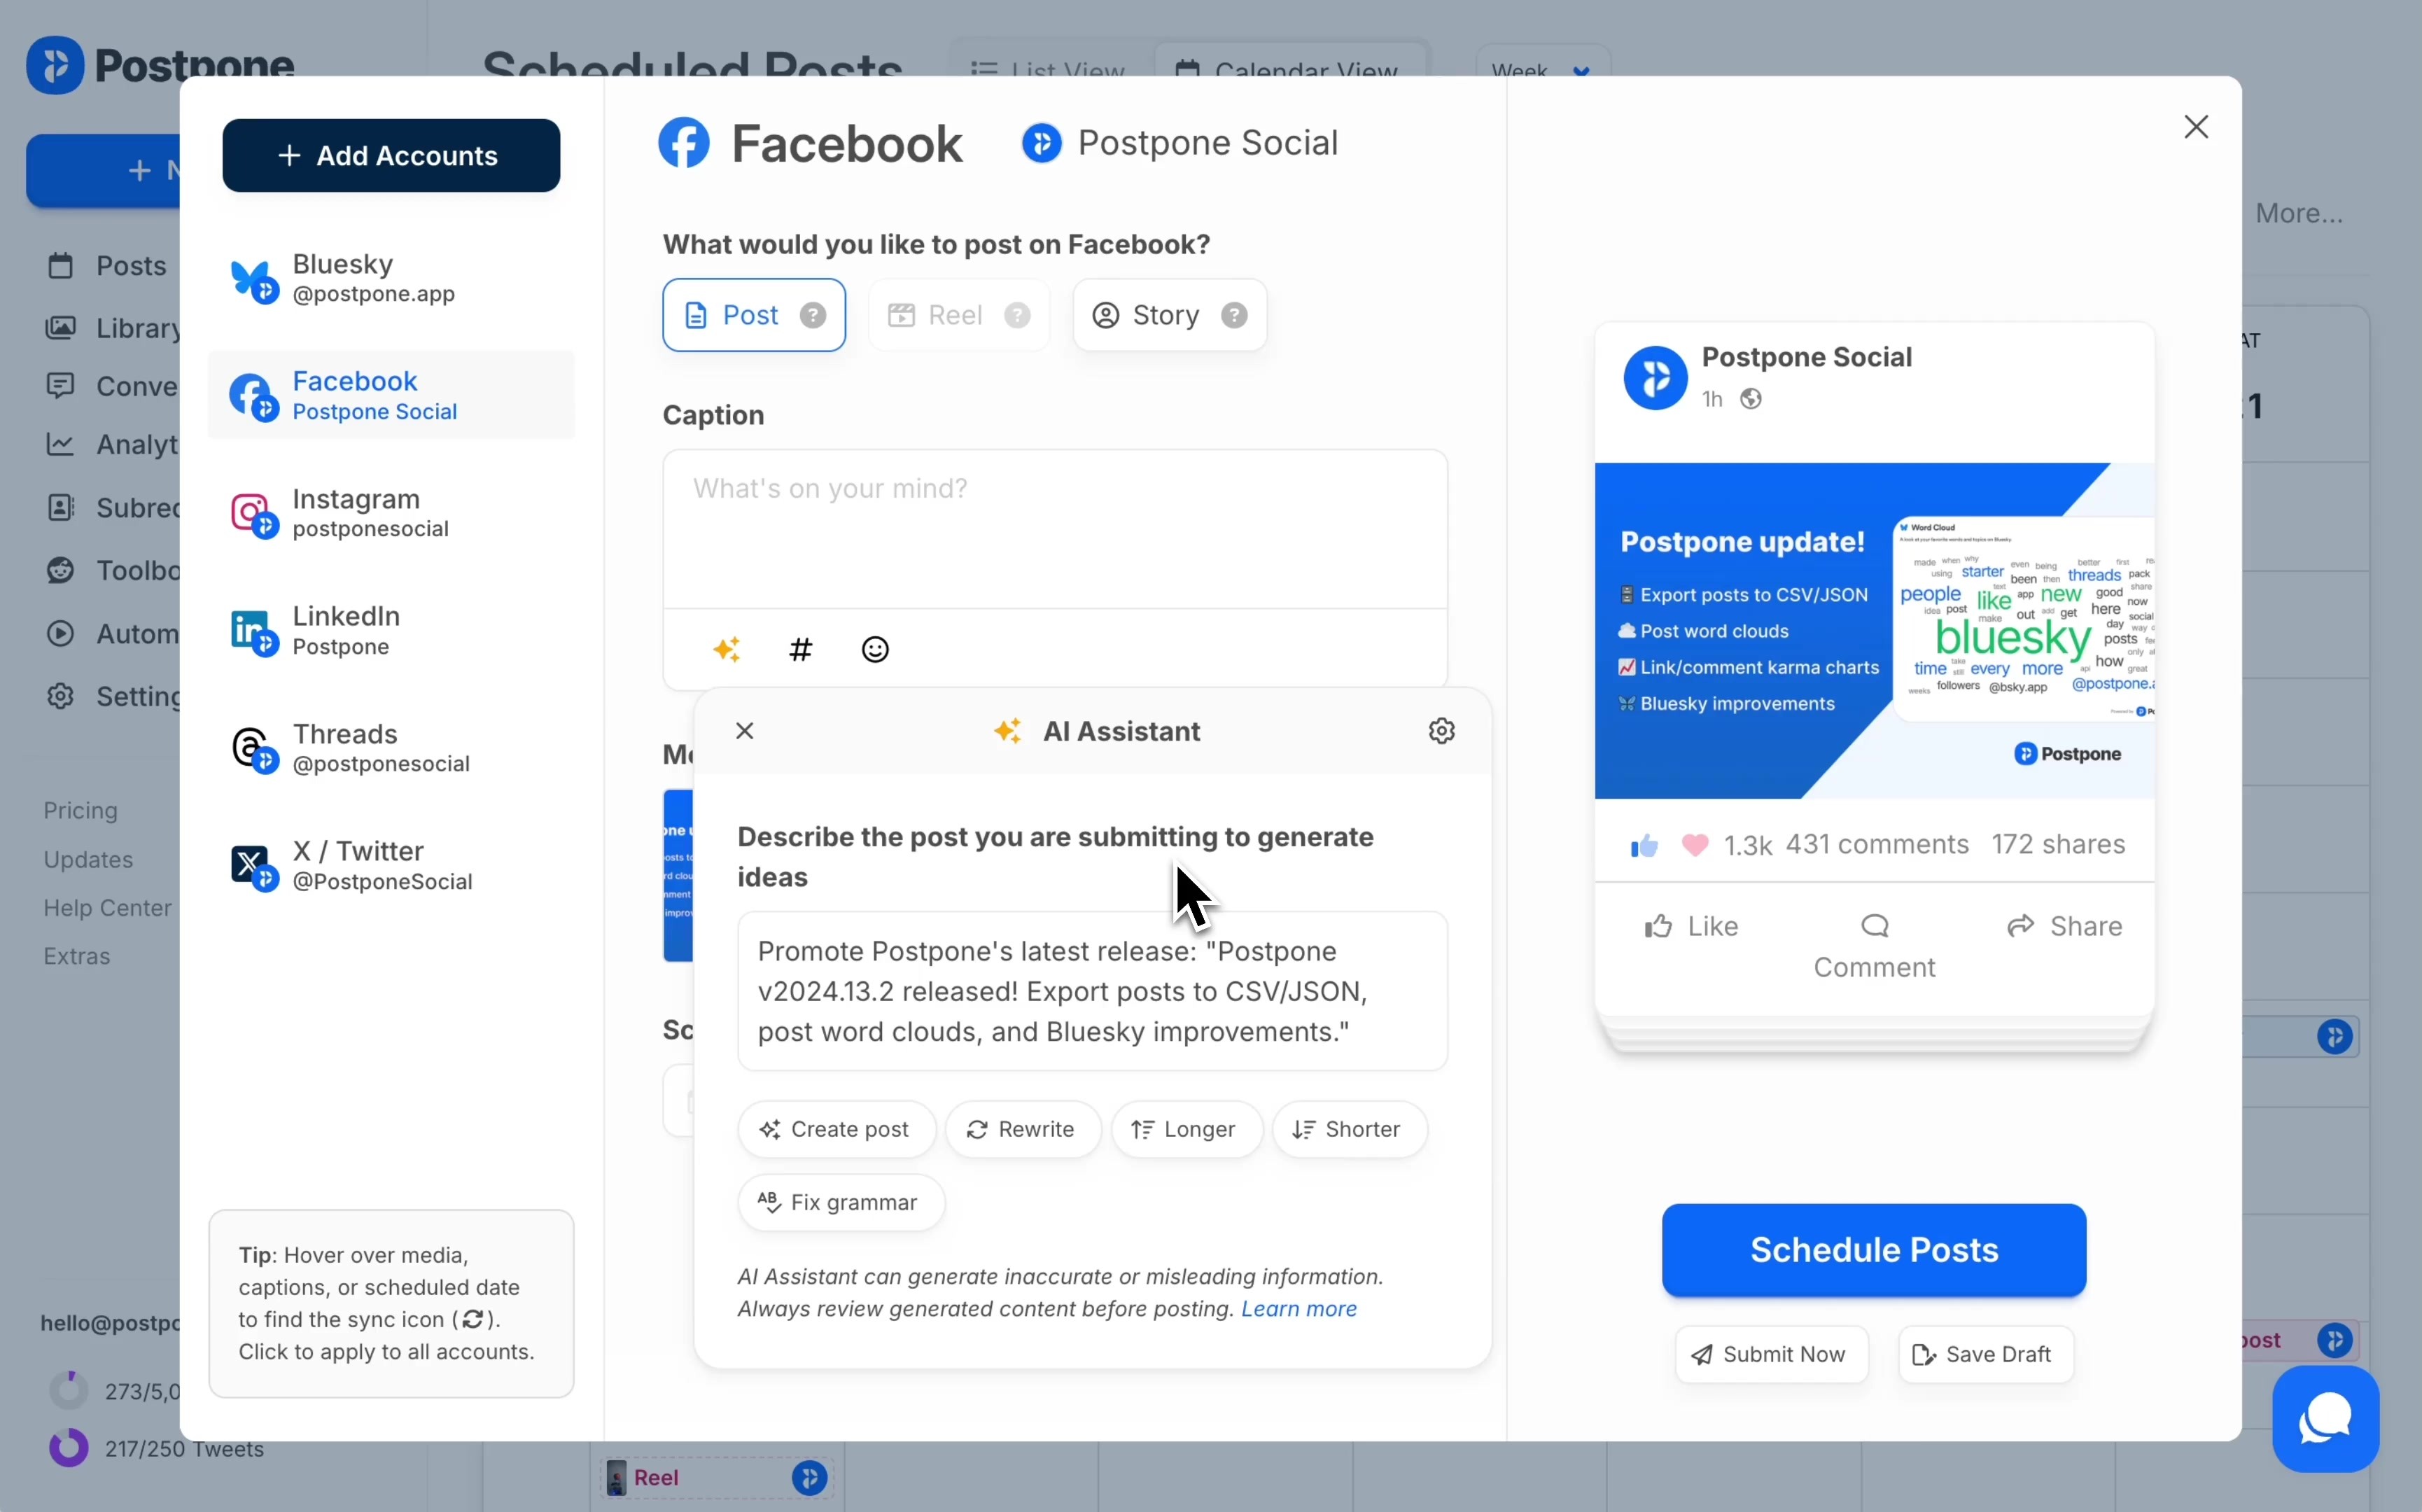The width and height of the screenshot is (2422, 1512).
Task: Select the Threads @postponesocial account
Action: [x=391, y=748]
